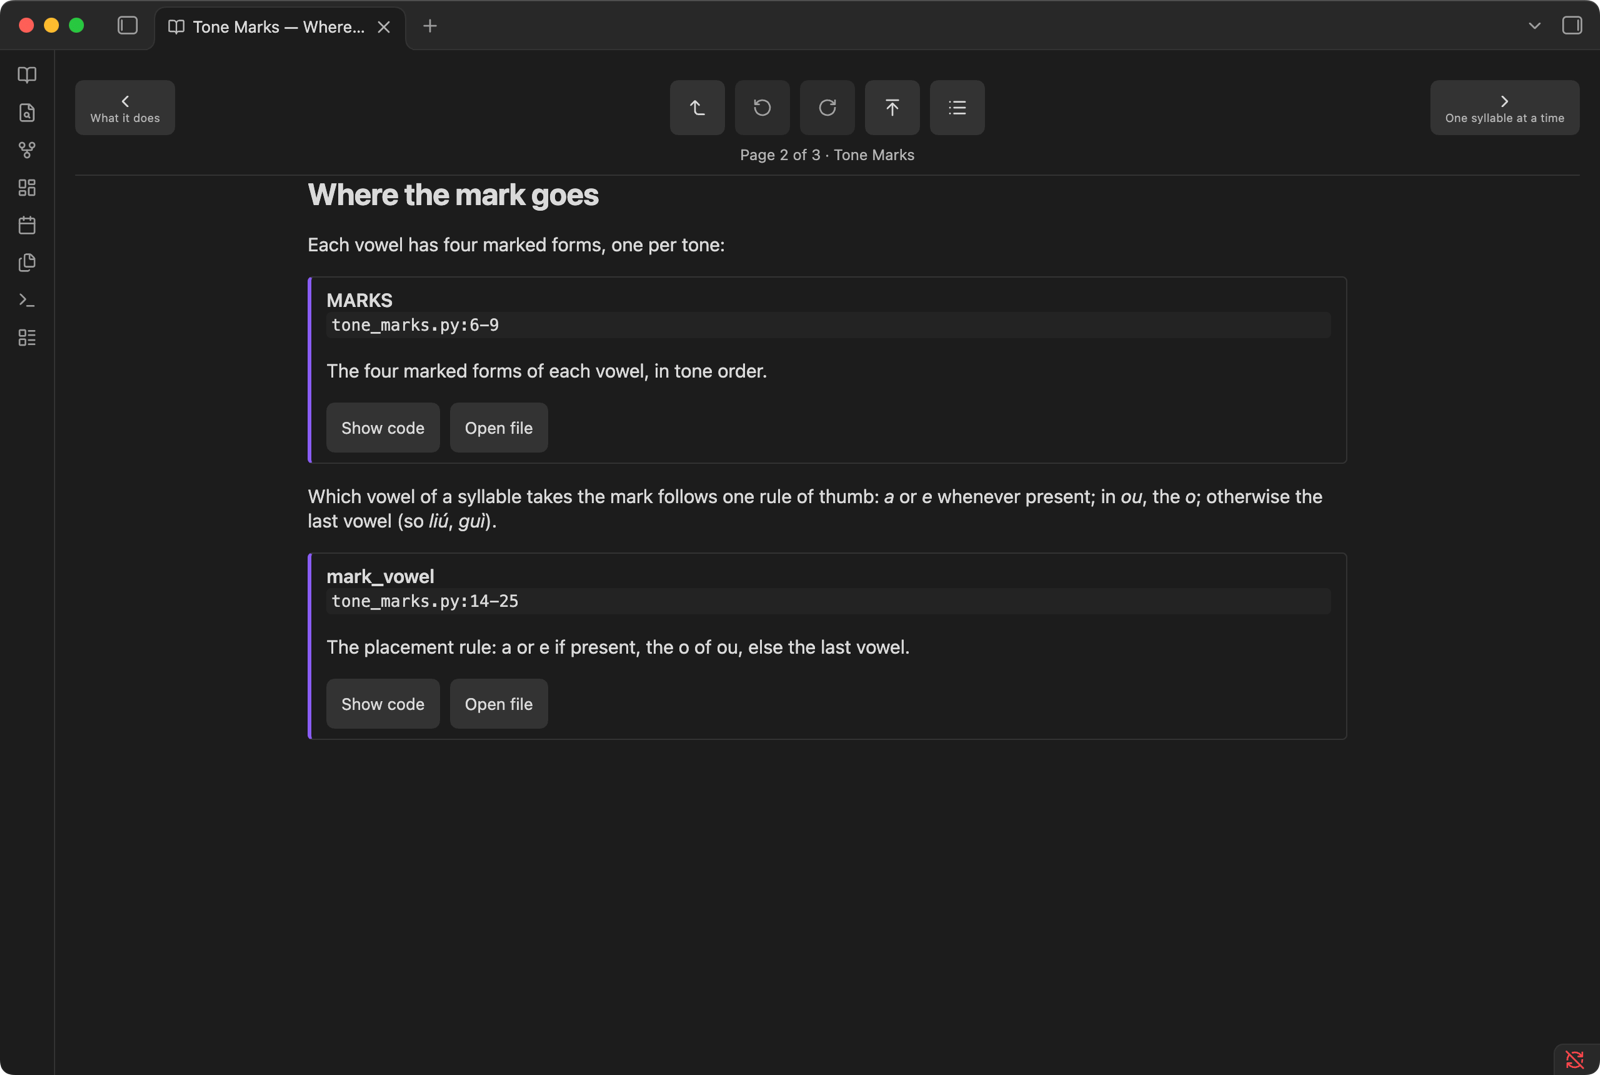Click the jump-to-top arrow button
Screen dimensions: 1600x1075
[892, 107]
